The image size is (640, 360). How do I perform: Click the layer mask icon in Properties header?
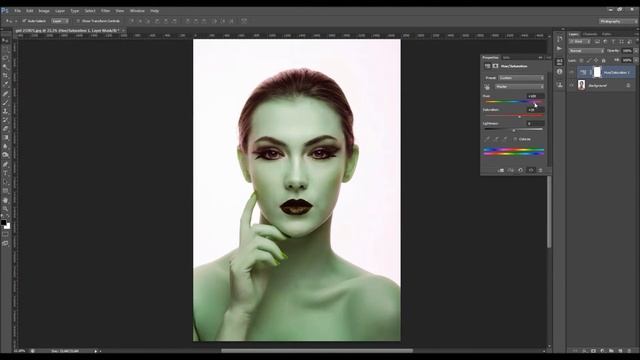click(x=496, y=66)
